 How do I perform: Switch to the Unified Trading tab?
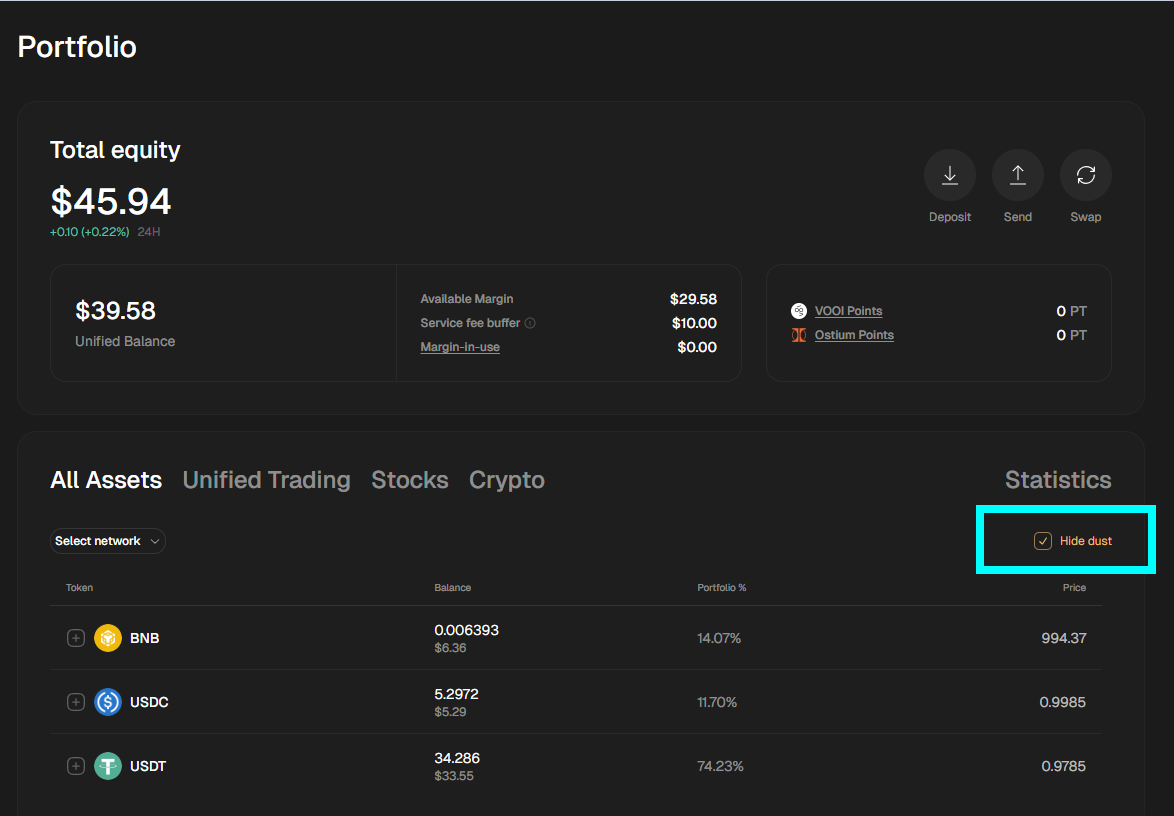(266, 480)
